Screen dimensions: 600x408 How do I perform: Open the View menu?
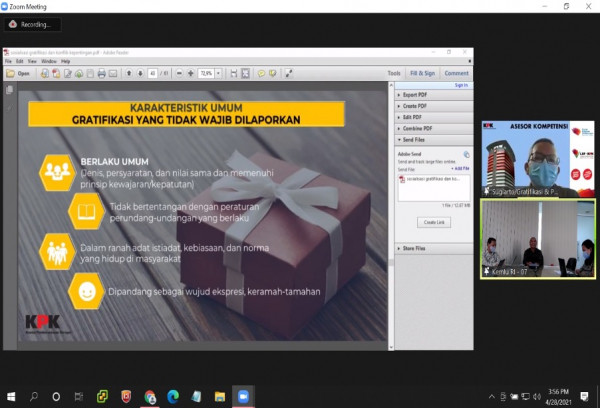click(x=34, y=61)
